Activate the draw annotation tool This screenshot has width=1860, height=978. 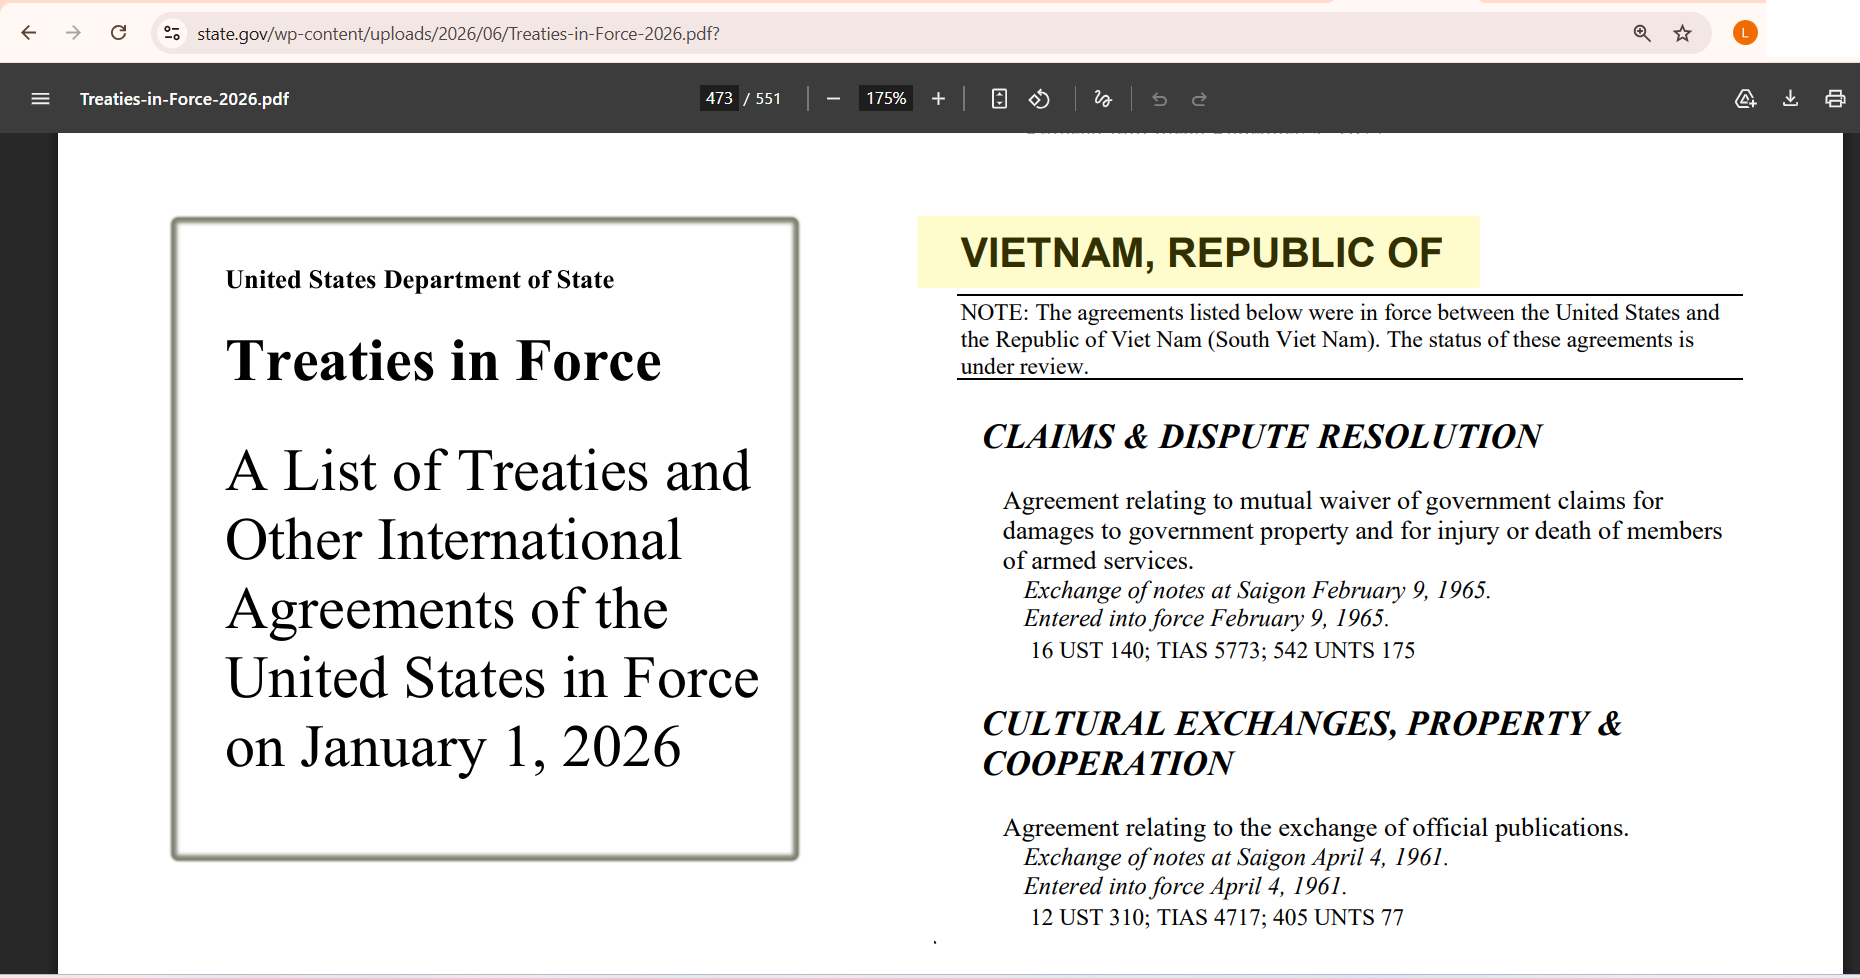[x=1103, y=98]
